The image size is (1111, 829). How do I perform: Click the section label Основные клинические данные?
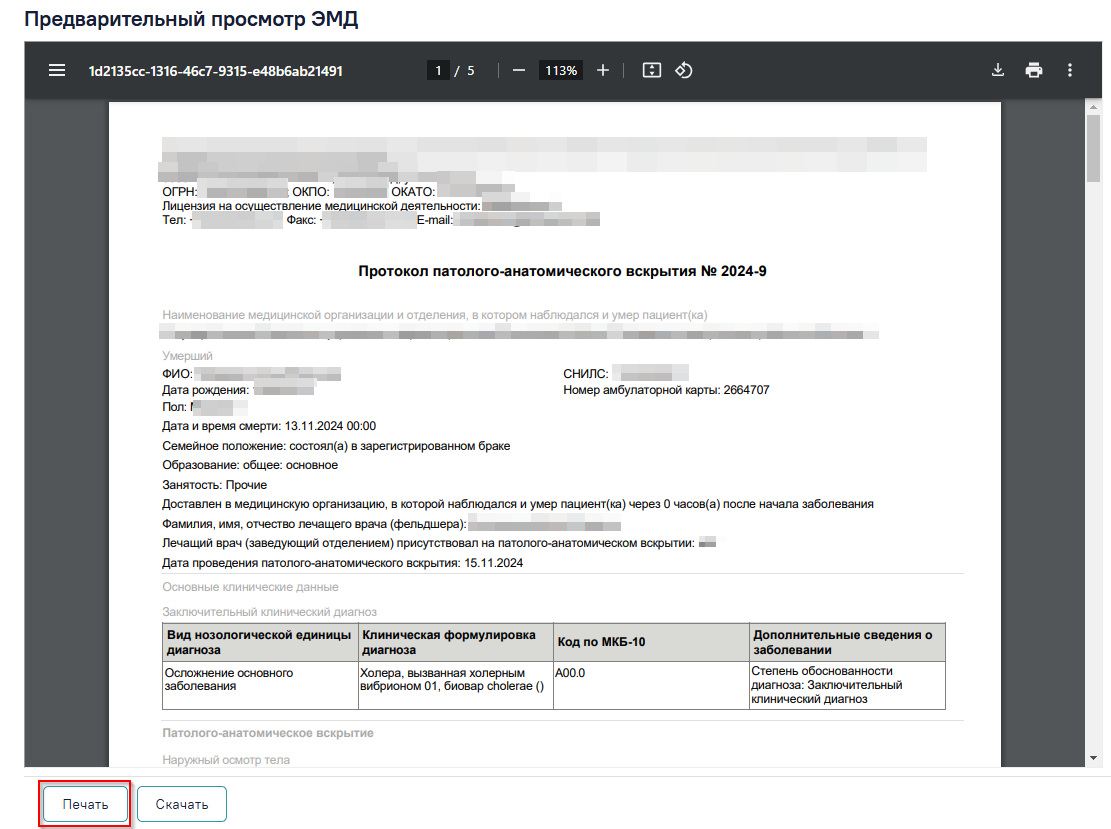pyautogui.click(x=250, y=587)
